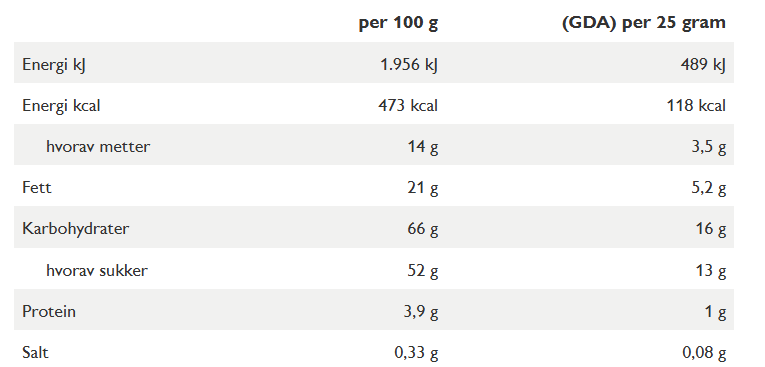Select the 'hvorav sukker' row label

pyautogui.click(x=97, y=270)
